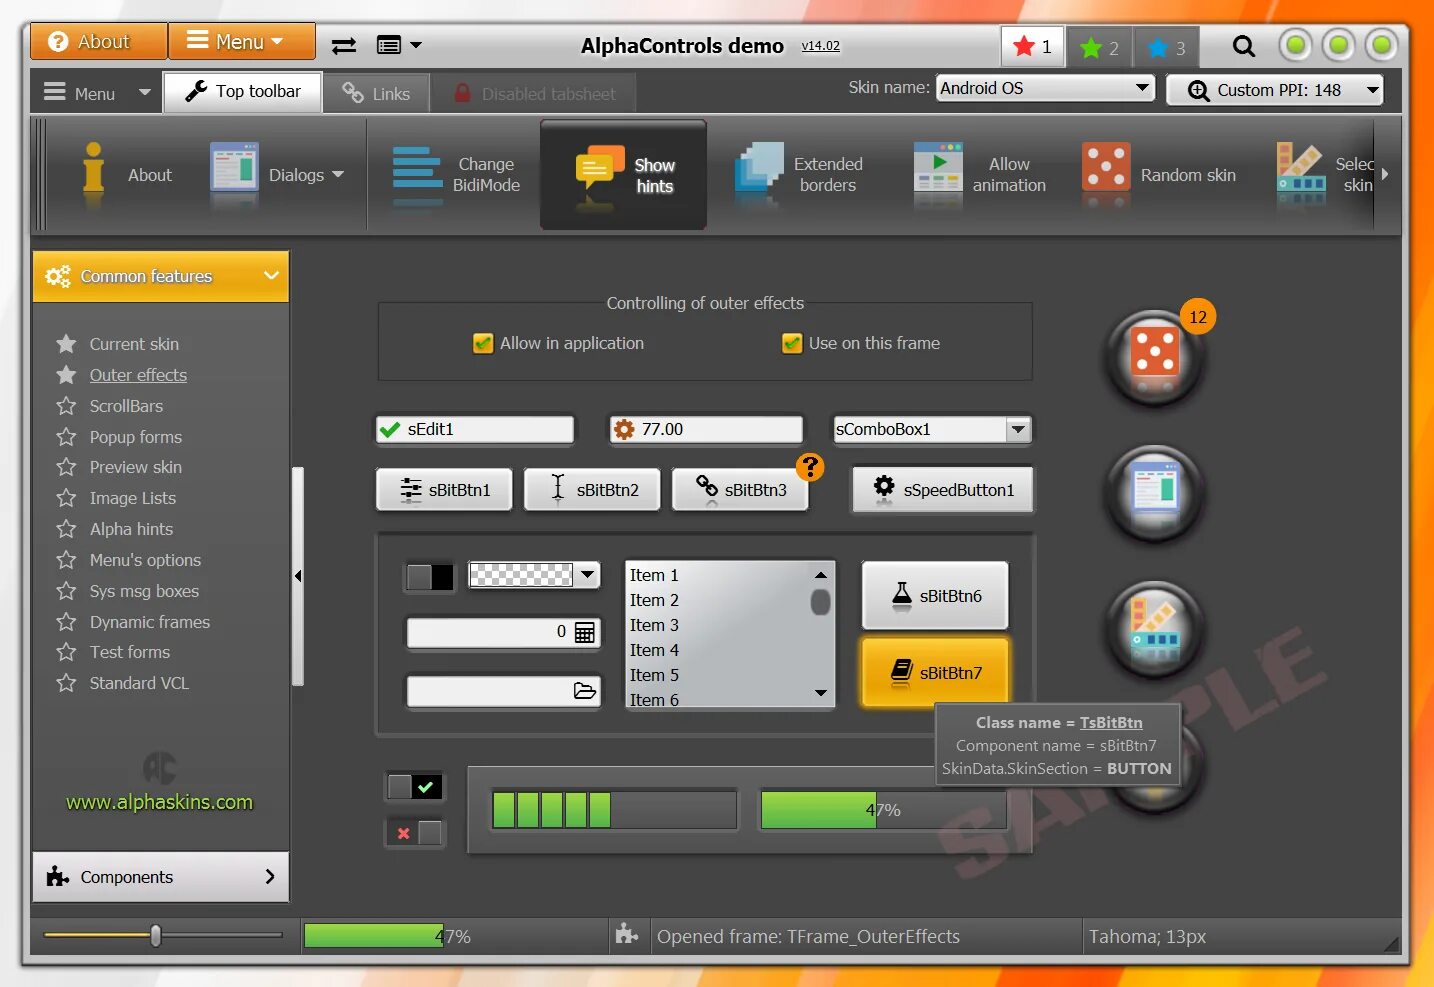Open the Skin name combo box
This screenshot has height=987, width=1434.
click(x=1045, y=88)
